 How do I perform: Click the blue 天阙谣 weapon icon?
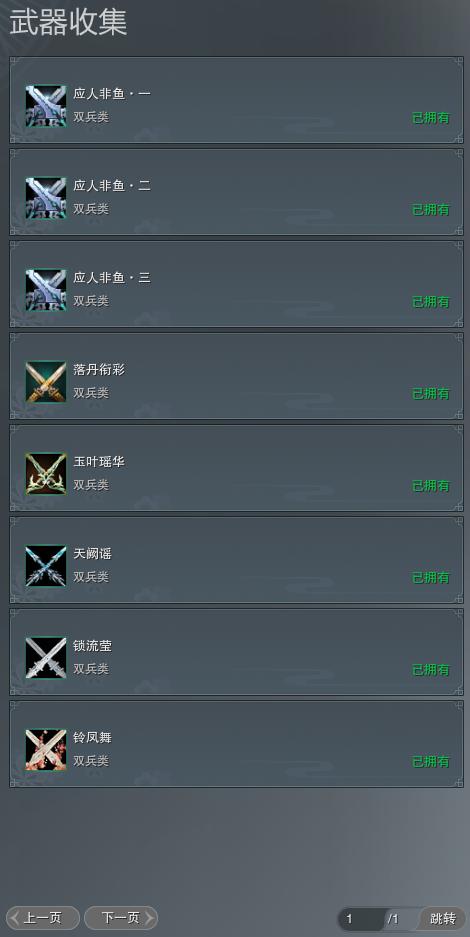[x=46, y=566]
